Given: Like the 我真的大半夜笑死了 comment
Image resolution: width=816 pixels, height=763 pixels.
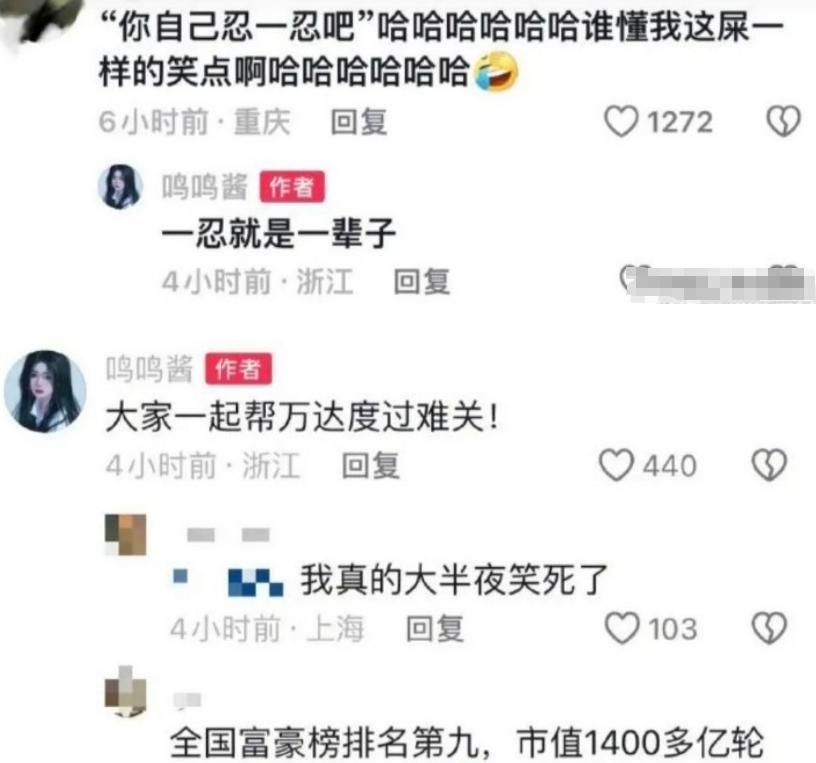Looking at the screenshot, I should pos(622,628).
